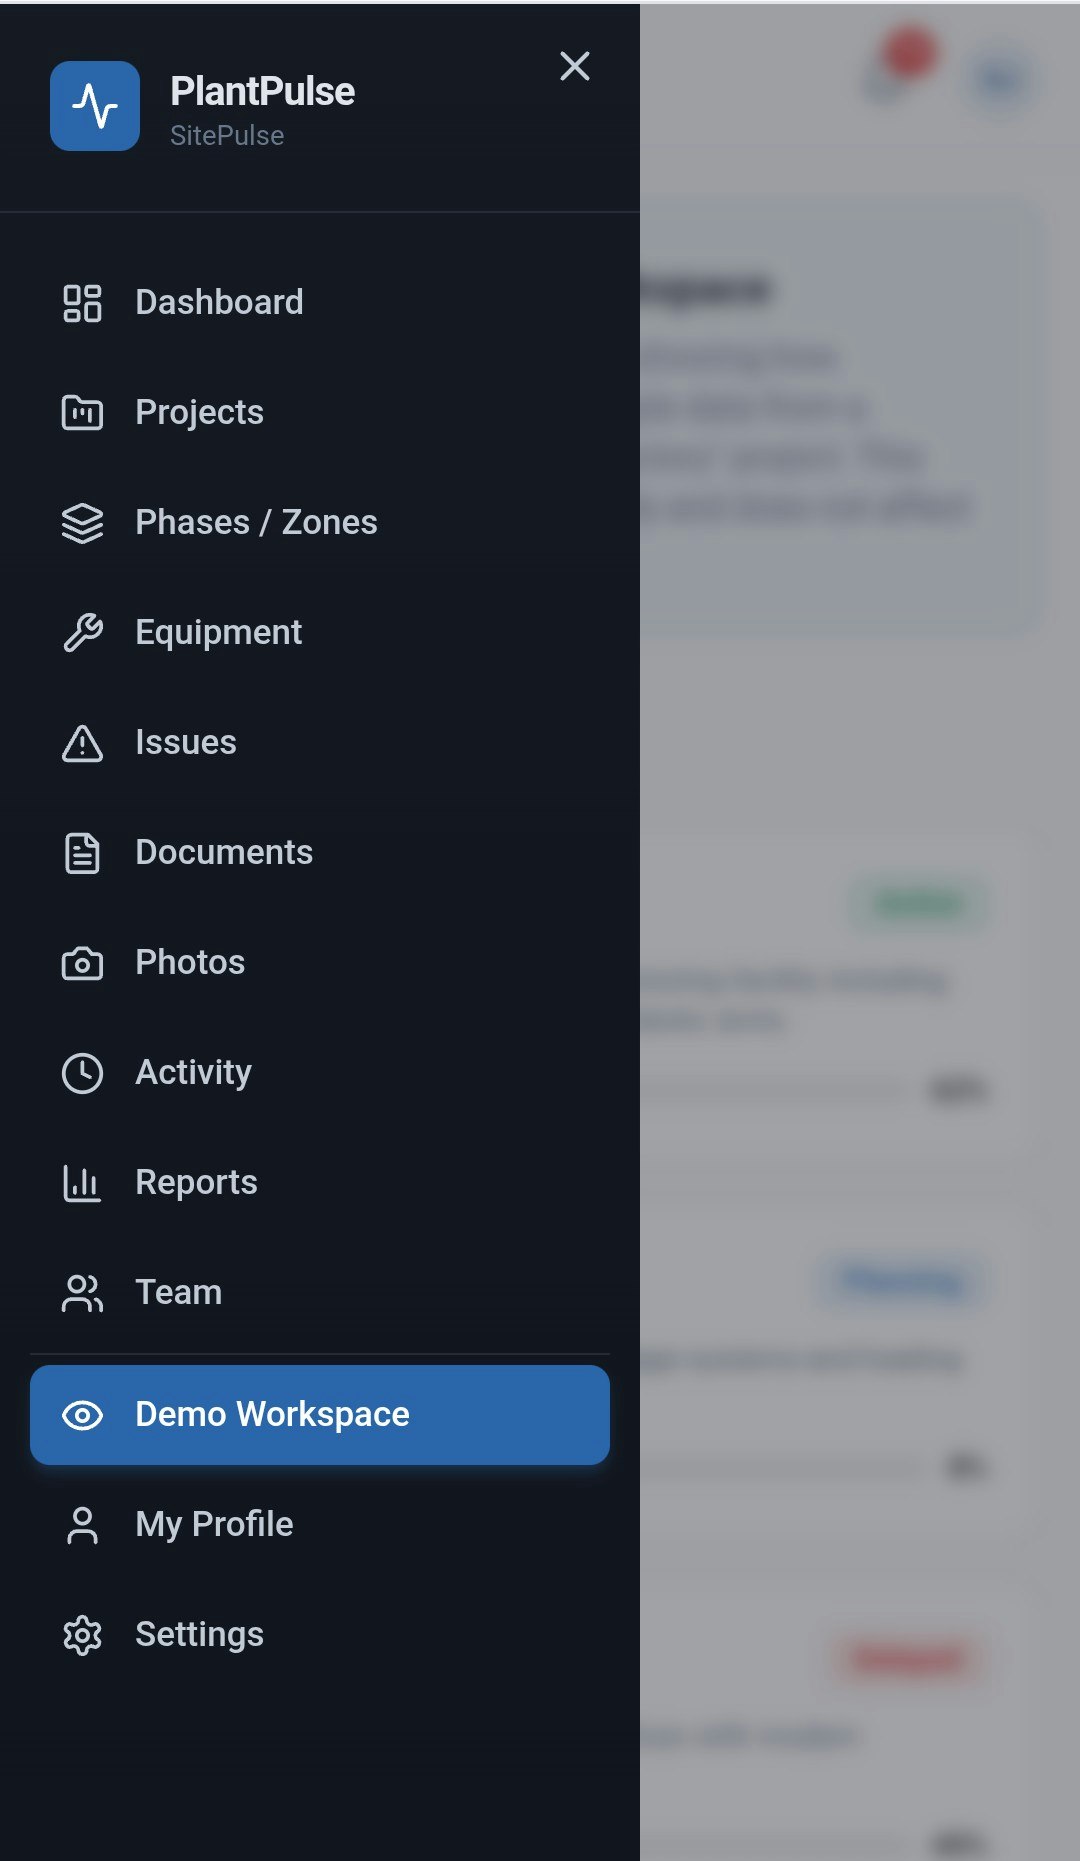
Task: Open Issues via the warning triangle icon
Action: (x=83, y=743)
